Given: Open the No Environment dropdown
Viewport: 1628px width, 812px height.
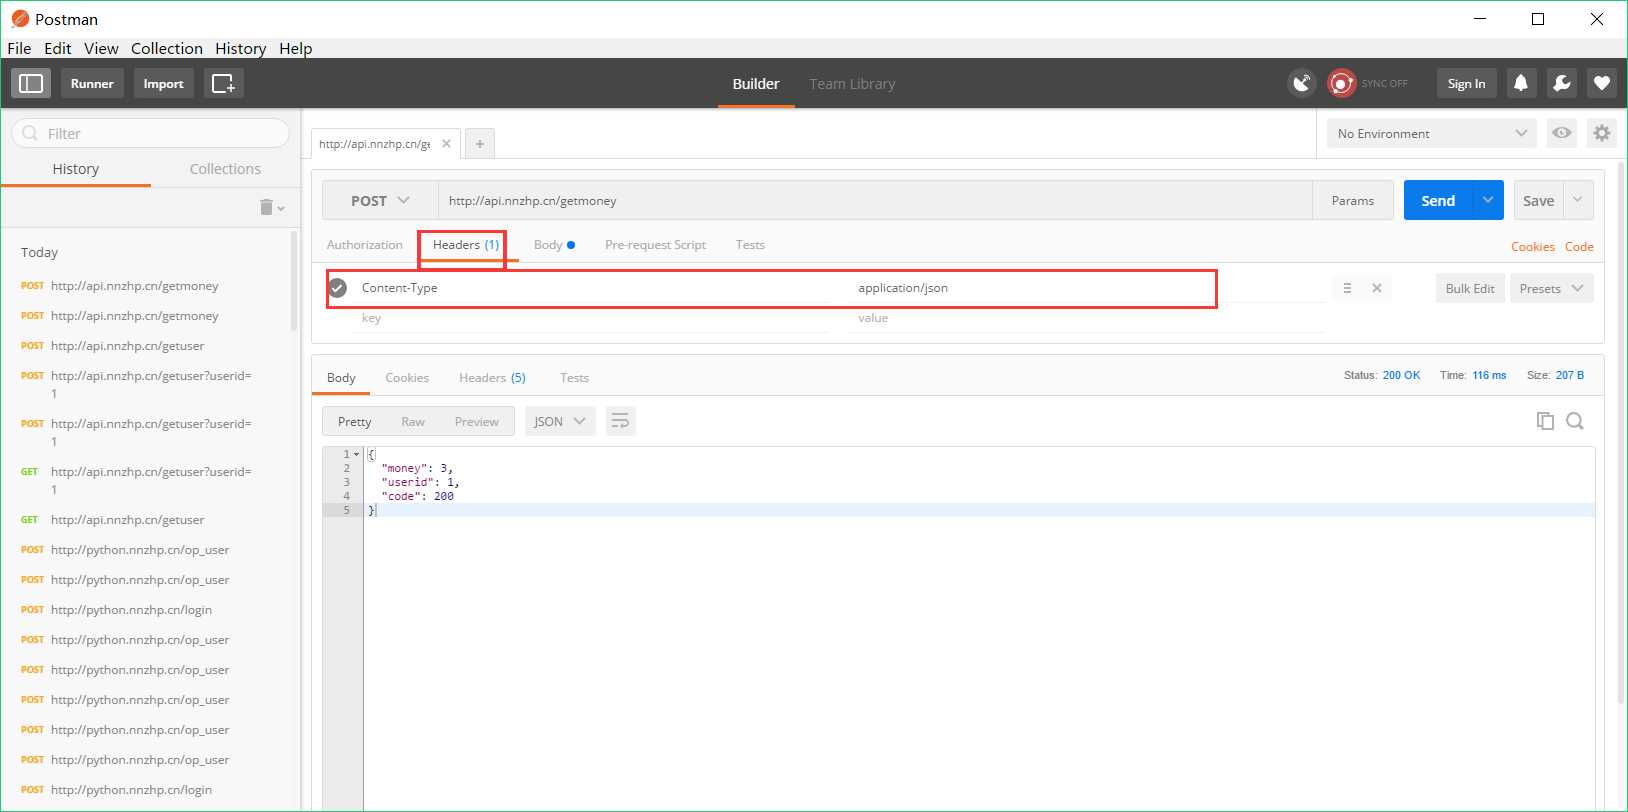Looking at the screenshot, I should (1432, 133).
